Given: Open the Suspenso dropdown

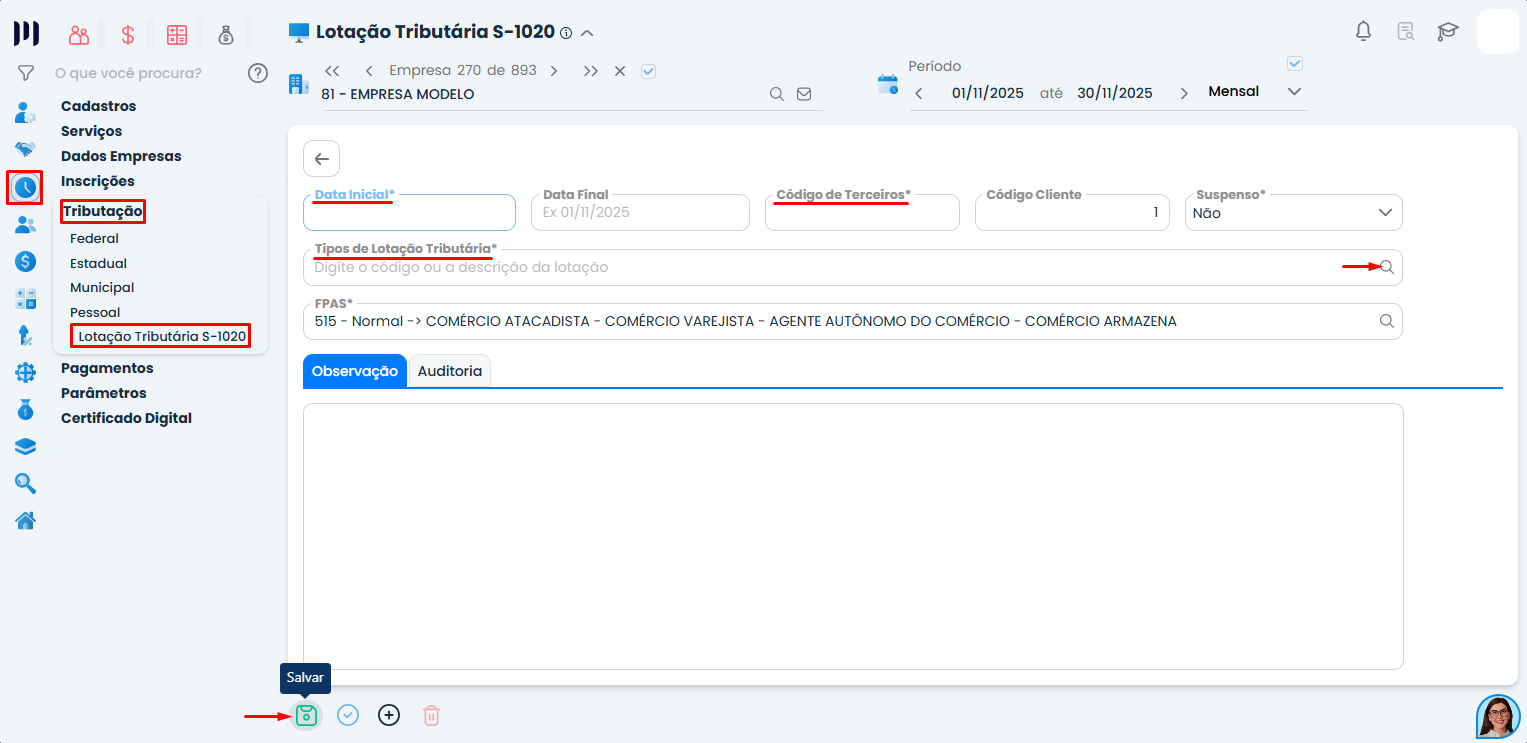Looking at the screenshot, I should pyautogui.click(x=1293, y=213).
